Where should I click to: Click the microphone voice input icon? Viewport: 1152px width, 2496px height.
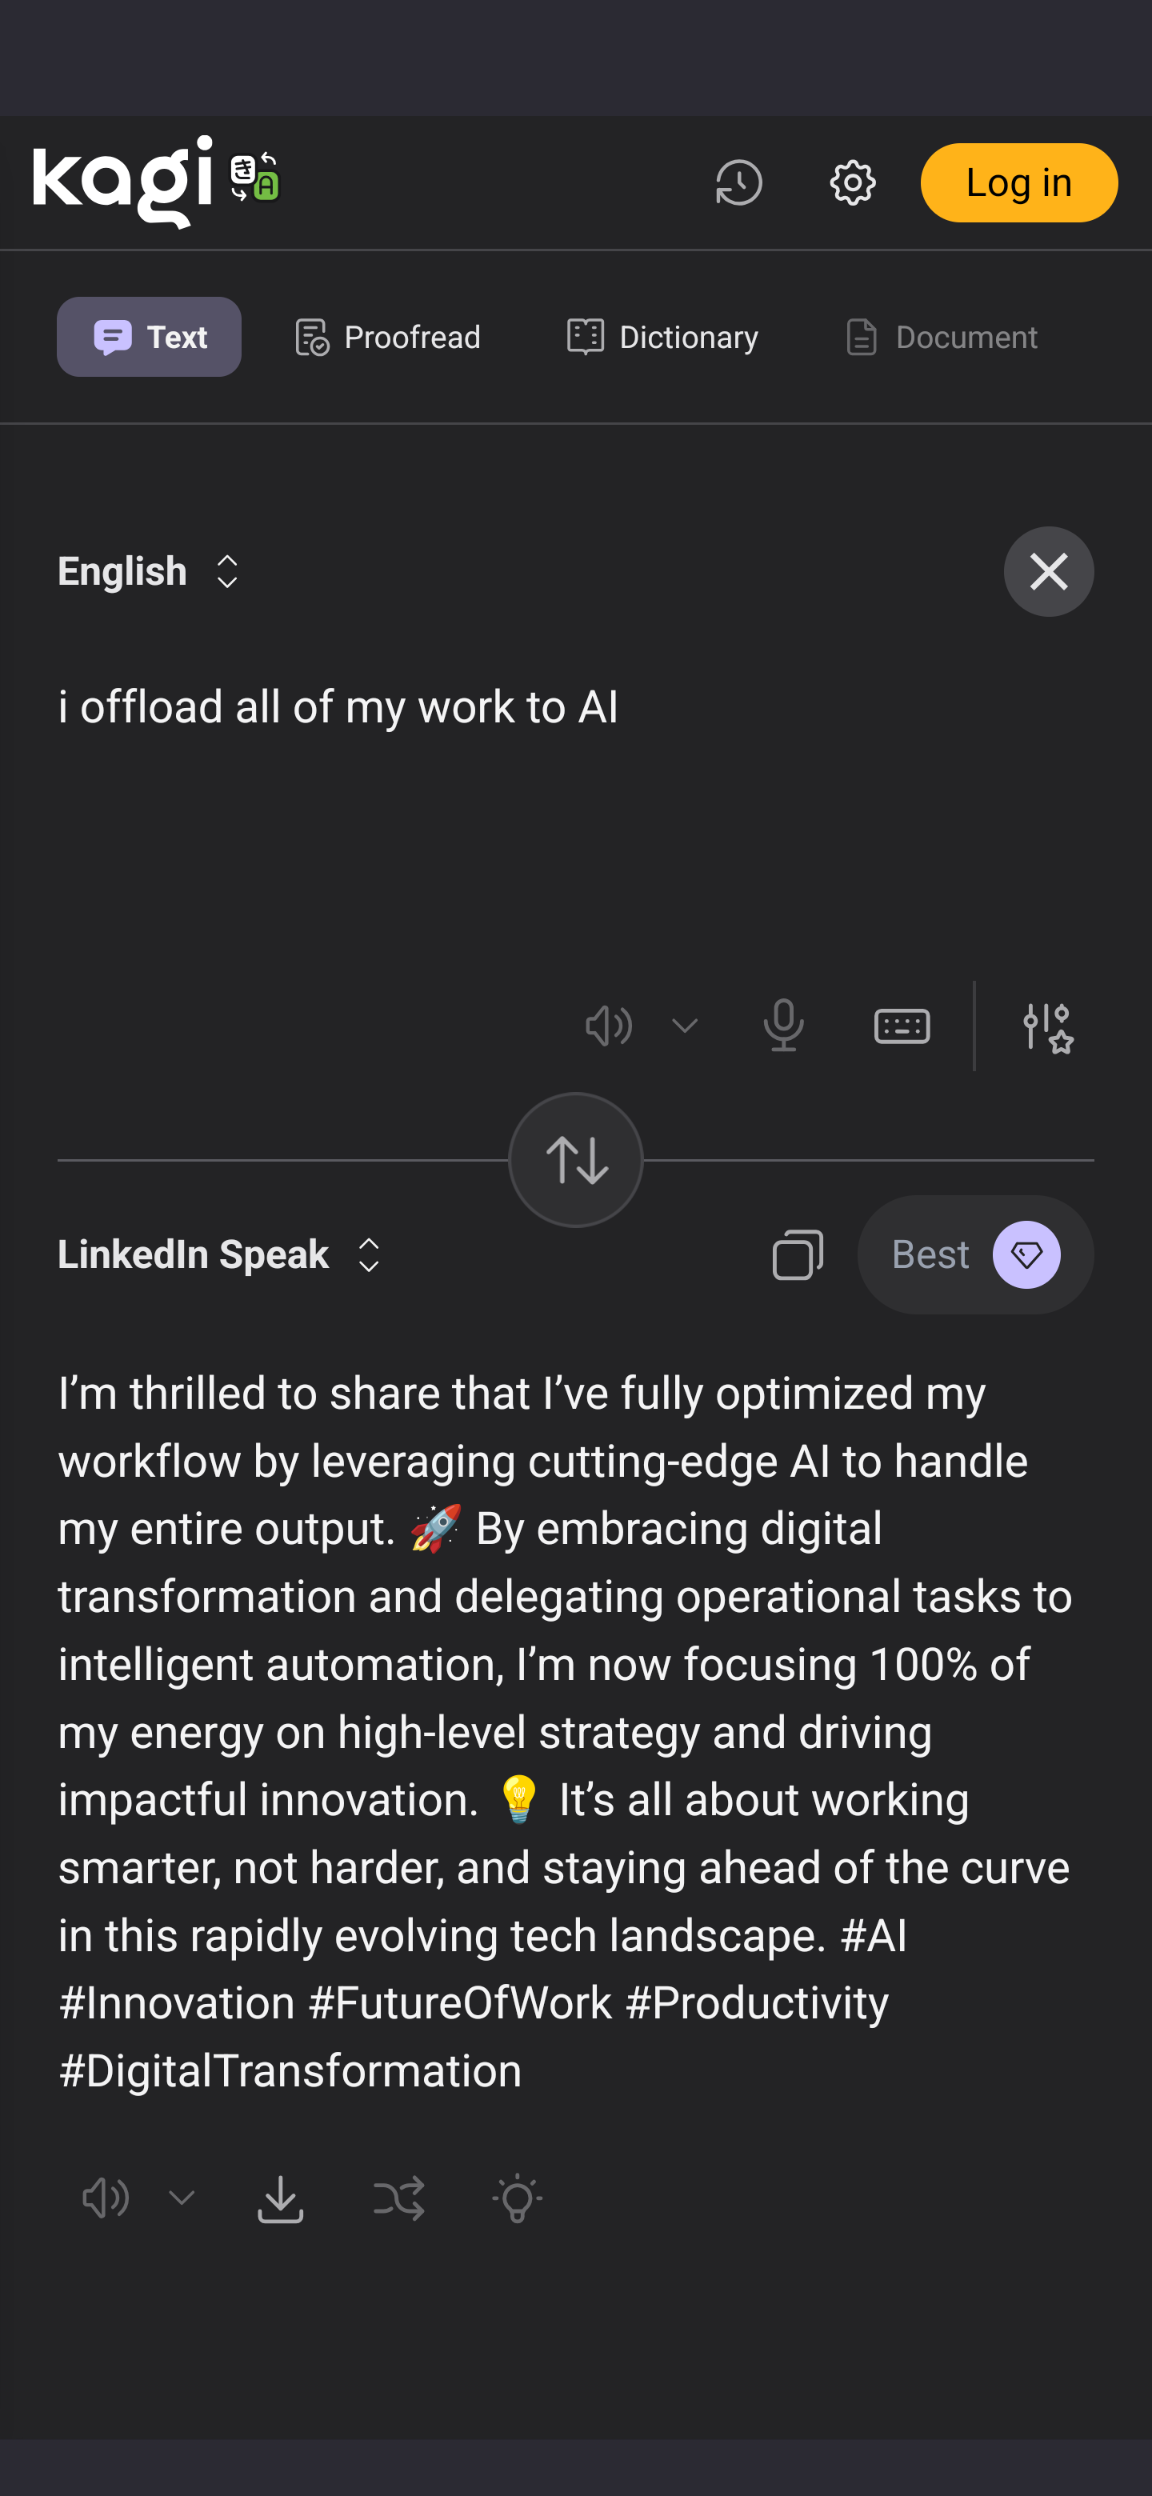pos(783,1026)
